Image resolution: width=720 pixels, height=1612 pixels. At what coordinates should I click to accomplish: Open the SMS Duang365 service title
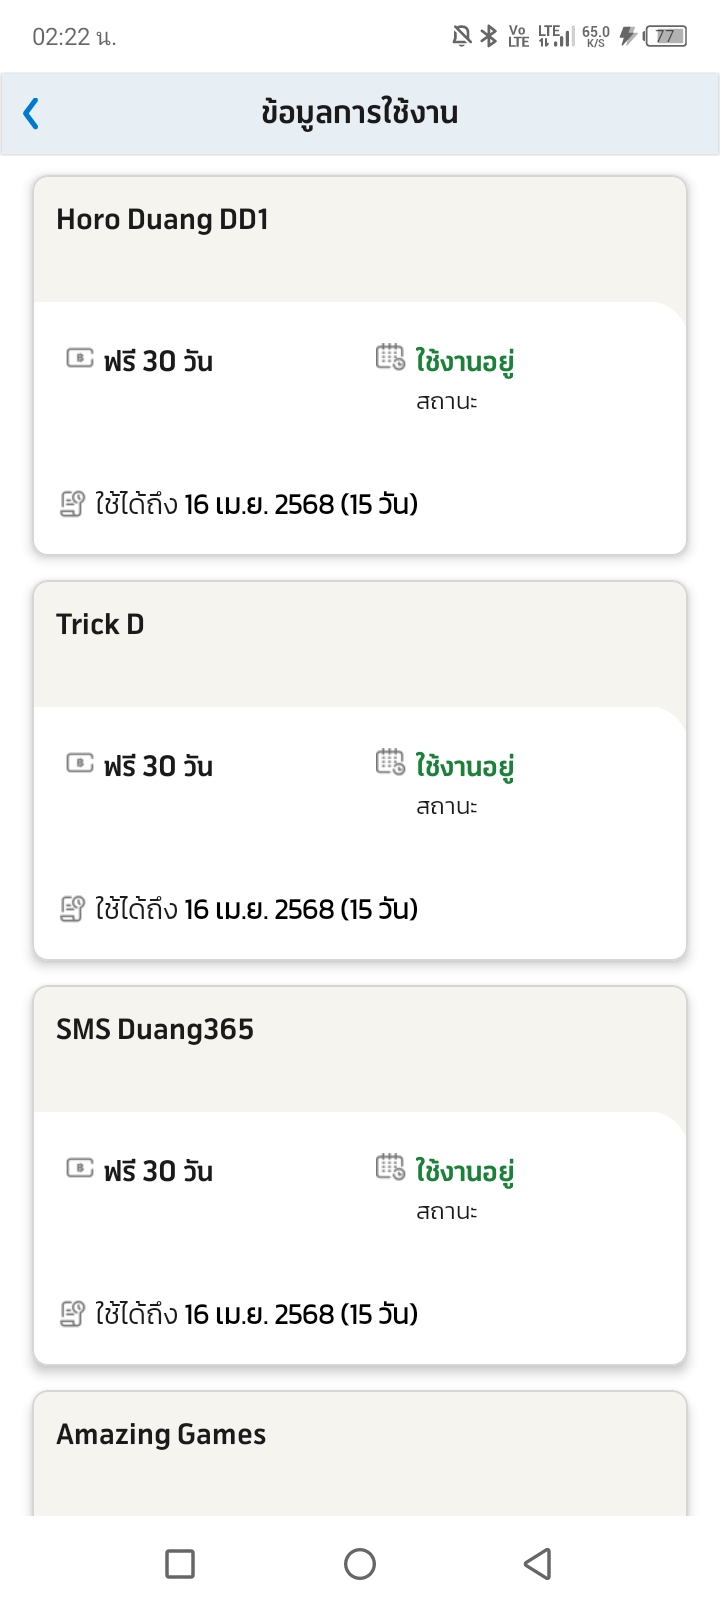(x=155, y=1030)
